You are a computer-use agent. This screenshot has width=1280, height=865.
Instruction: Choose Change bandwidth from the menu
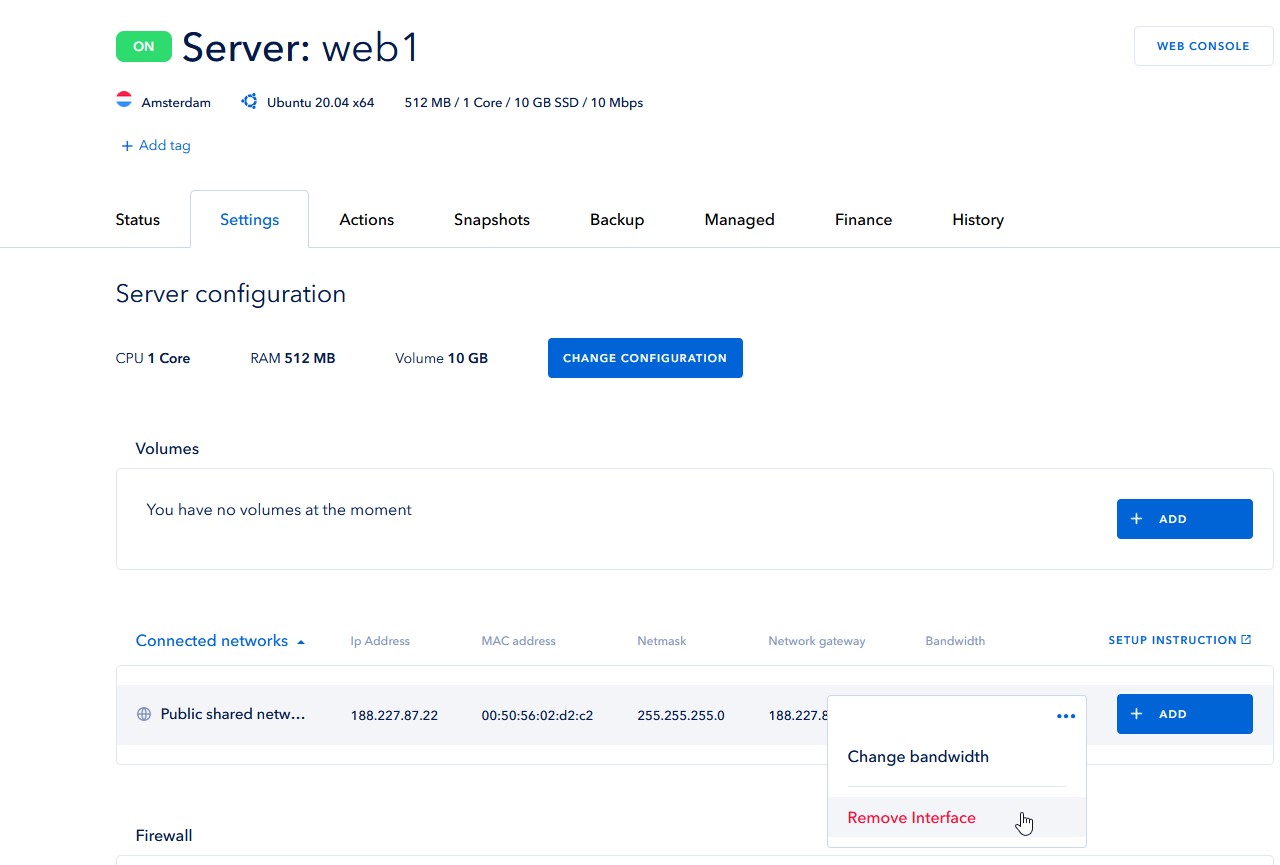click(x=918, y=757)
